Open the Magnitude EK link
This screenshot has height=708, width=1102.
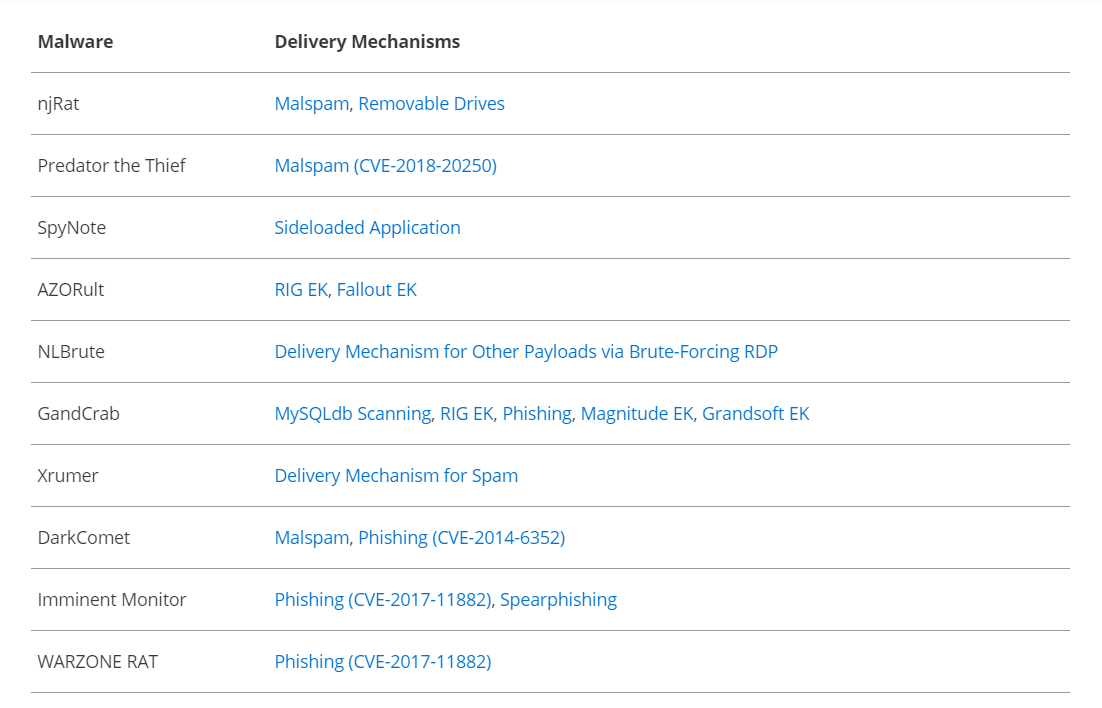636,414
